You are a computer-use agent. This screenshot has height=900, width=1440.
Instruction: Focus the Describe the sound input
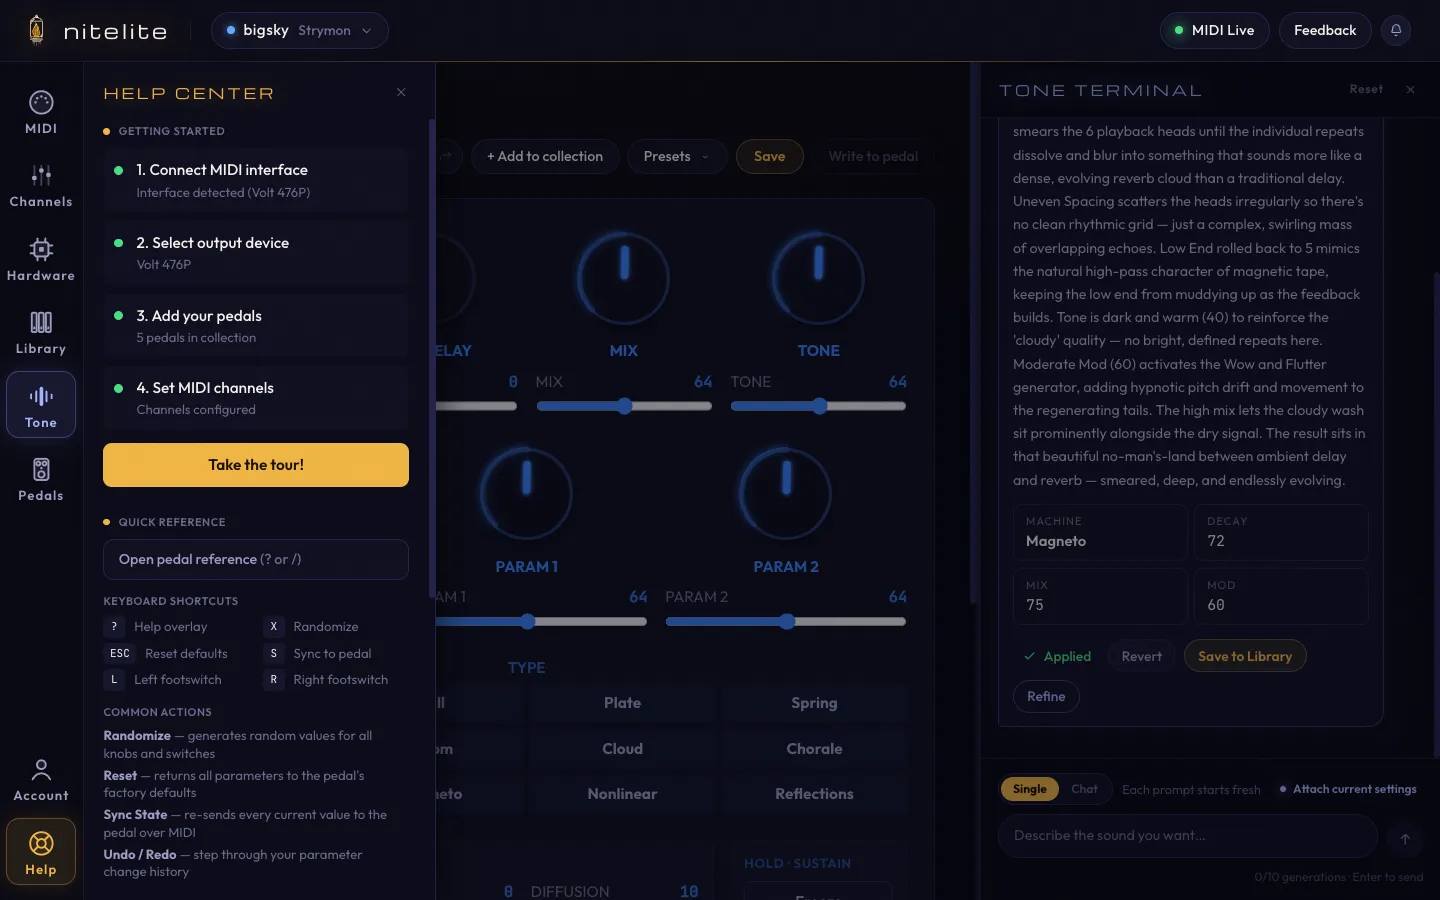tap(1188, 836)
